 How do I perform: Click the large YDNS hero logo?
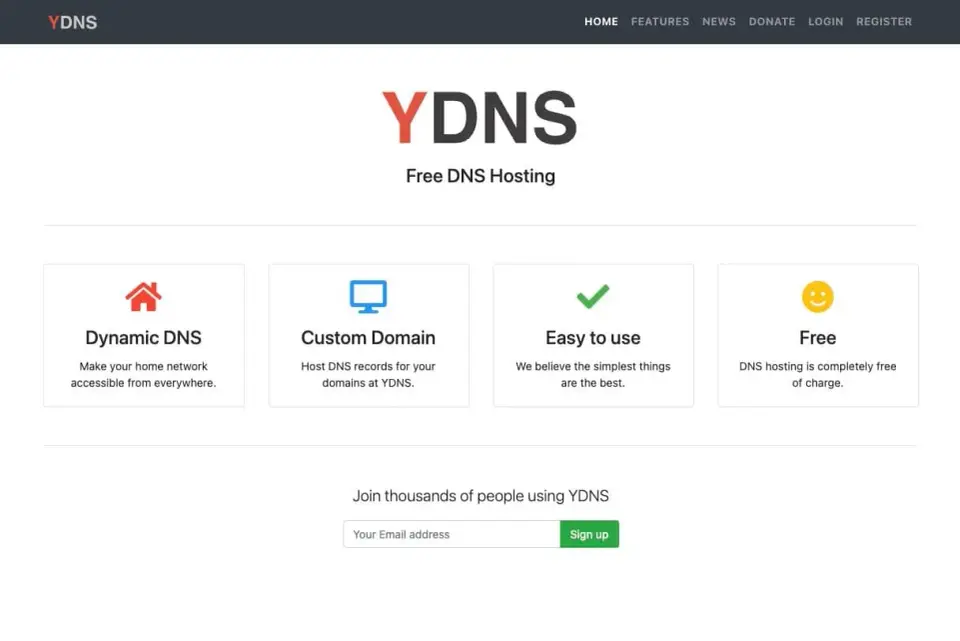pos(479,118)
